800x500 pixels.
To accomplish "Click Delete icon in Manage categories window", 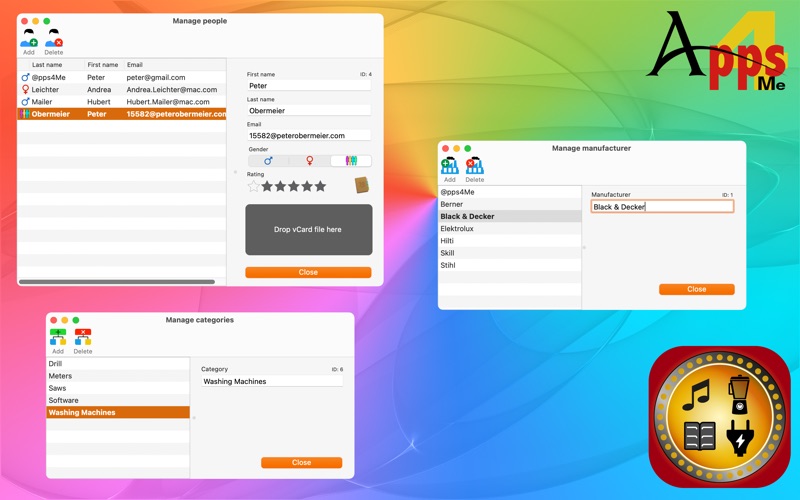I will point(83,337).
